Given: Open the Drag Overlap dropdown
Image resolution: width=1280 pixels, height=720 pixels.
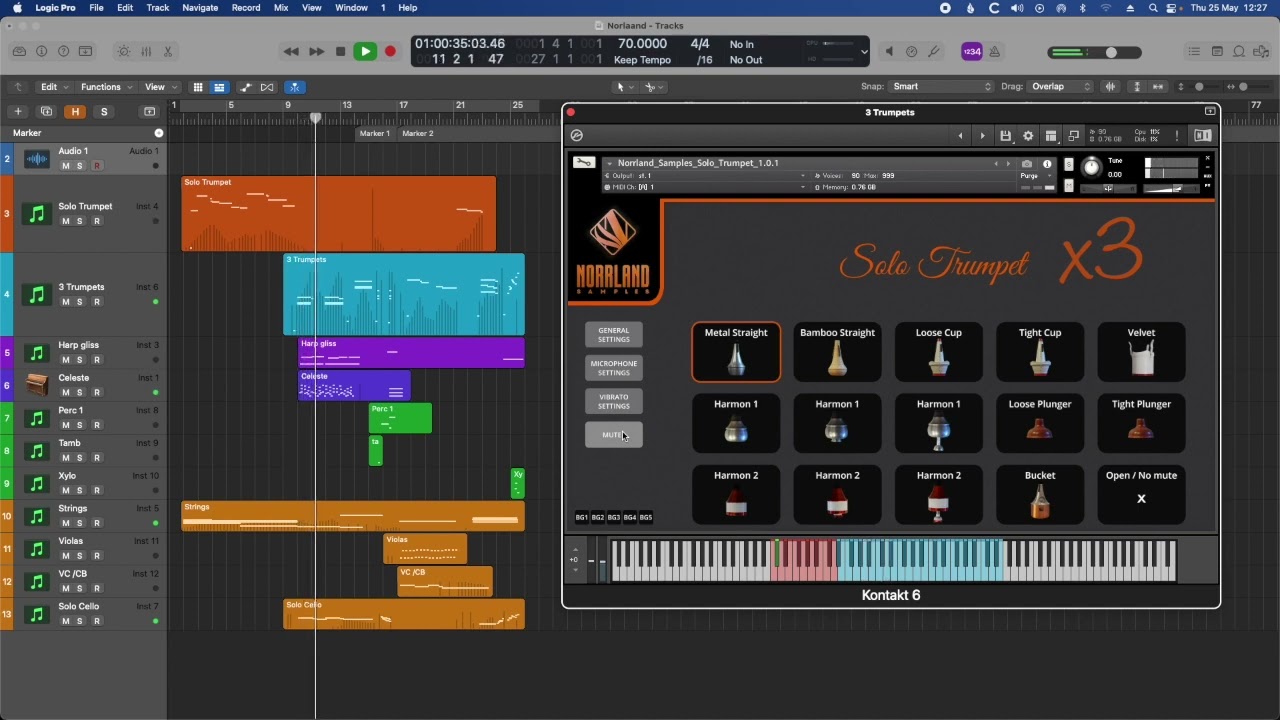Looking at the screenshot, I should (1062, 87).
